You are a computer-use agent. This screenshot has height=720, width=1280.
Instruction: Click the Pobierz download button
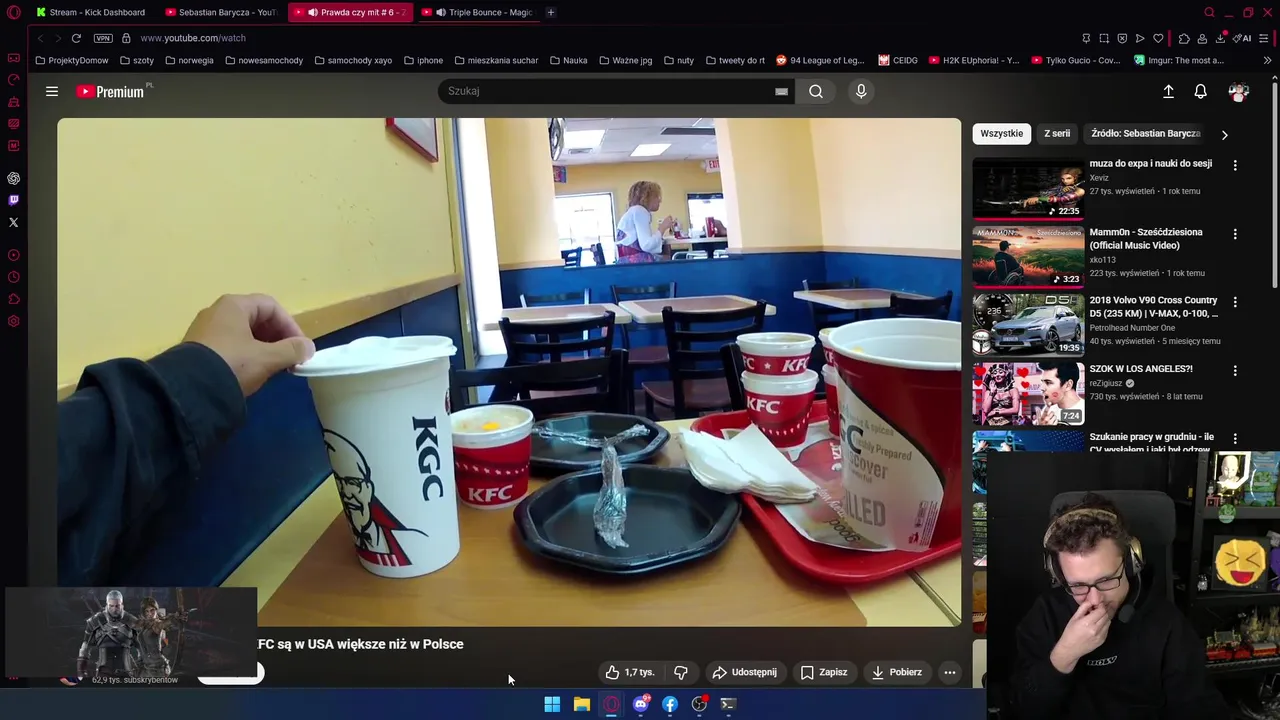[x=897, y=672]
